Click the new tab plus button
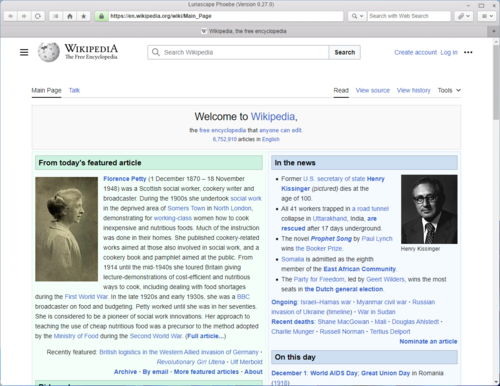500x386 pixels. click(x=494, y=31)
